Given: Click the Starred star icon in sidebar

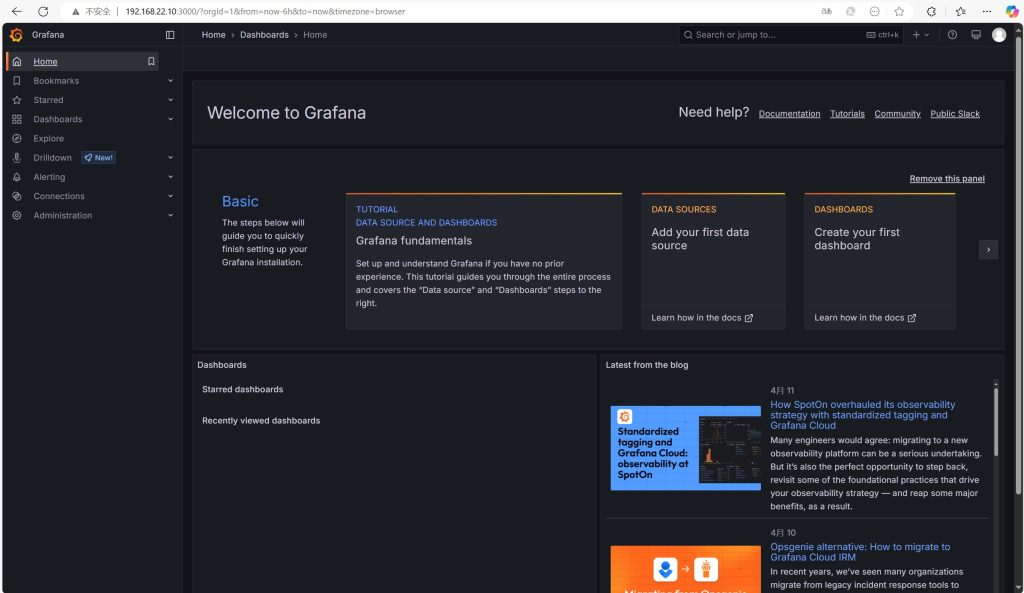Looking at the screenshot, I should click(17, 100).
